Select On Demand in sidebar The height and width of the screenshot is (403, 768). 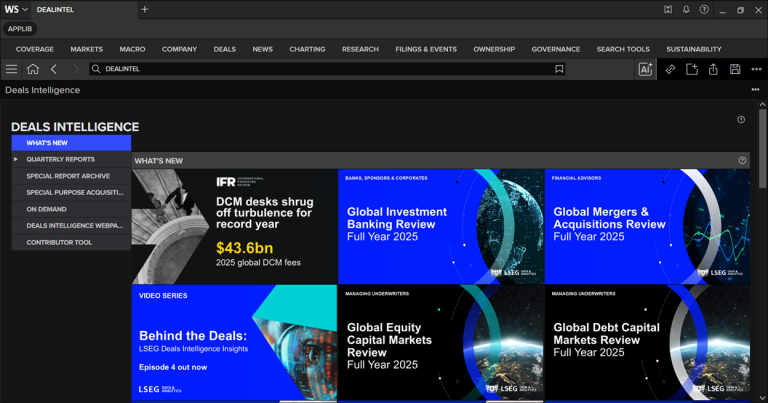72,209
